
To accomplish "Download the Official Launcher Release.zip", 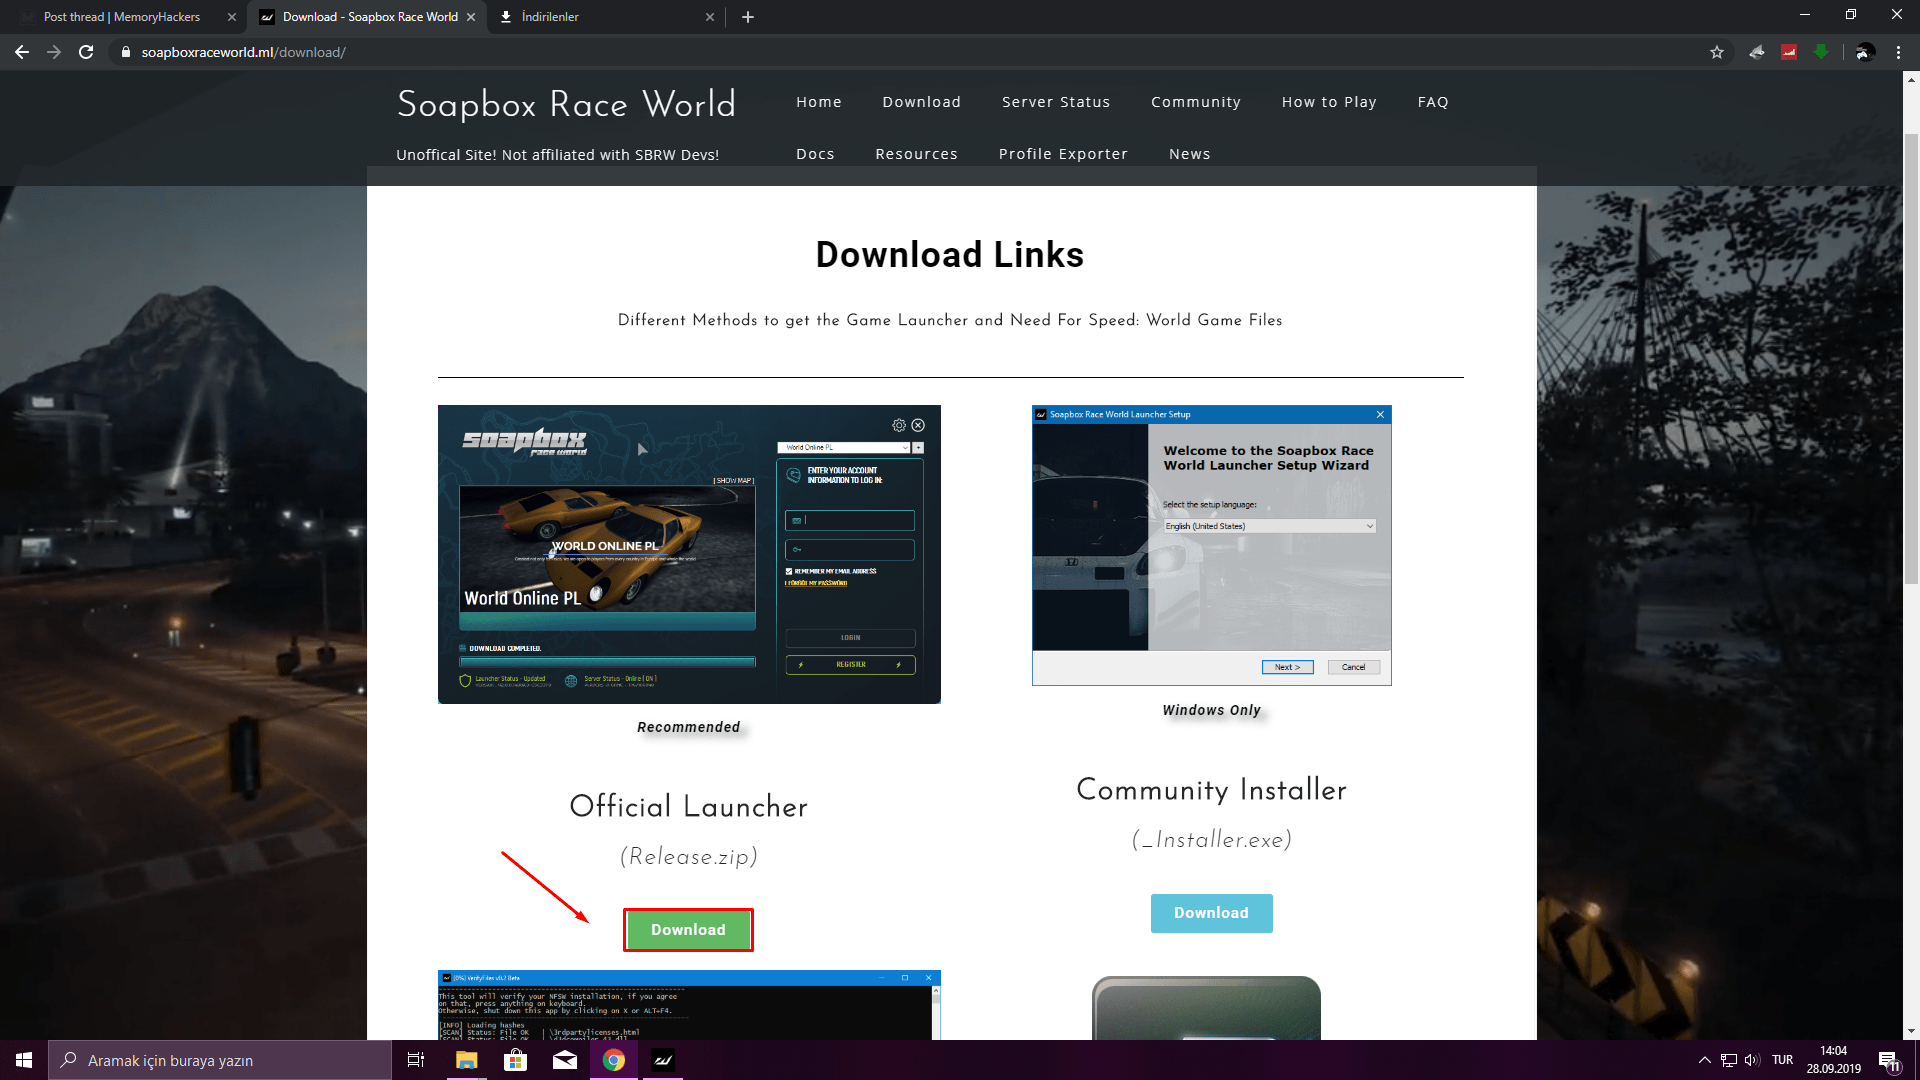I will coord(688,930).
